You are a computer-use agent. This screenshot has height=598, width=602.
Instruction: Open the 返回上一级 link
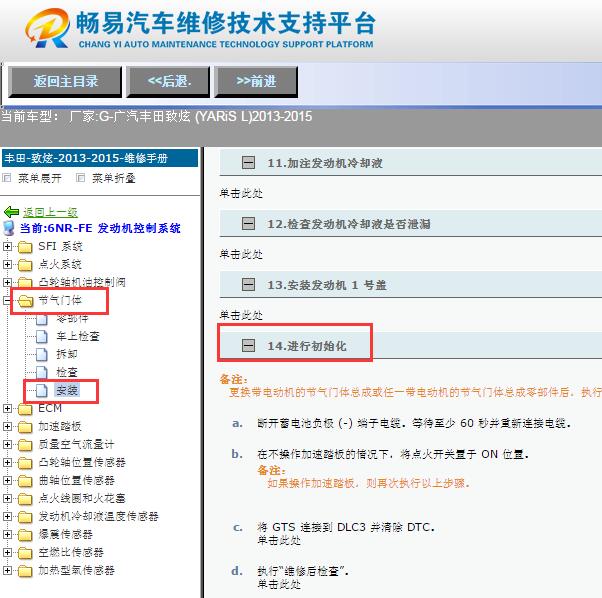(50, 212)
